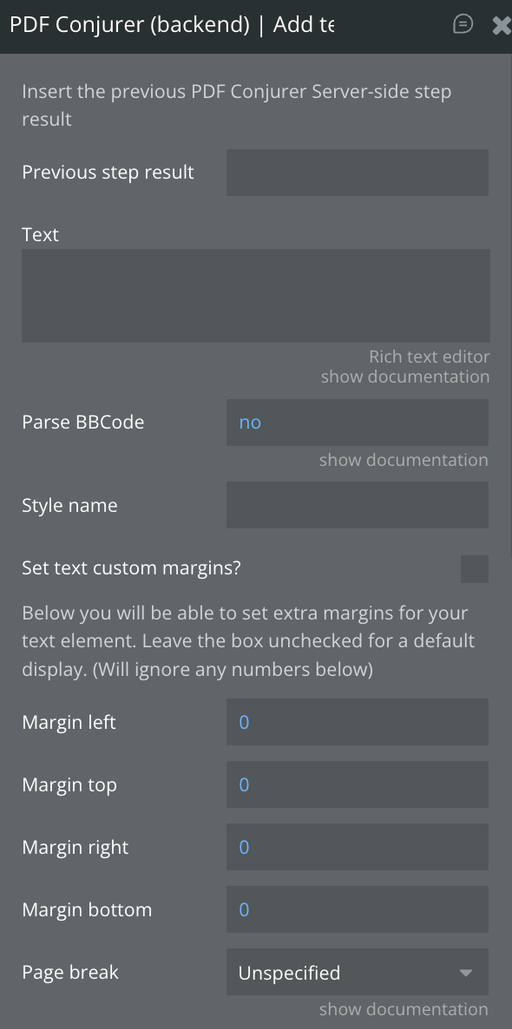The height and width of the screenshot is (1029, 512).
Task: Click the 'Set text custom margins?' label
Action: click(x=131, y=568)
